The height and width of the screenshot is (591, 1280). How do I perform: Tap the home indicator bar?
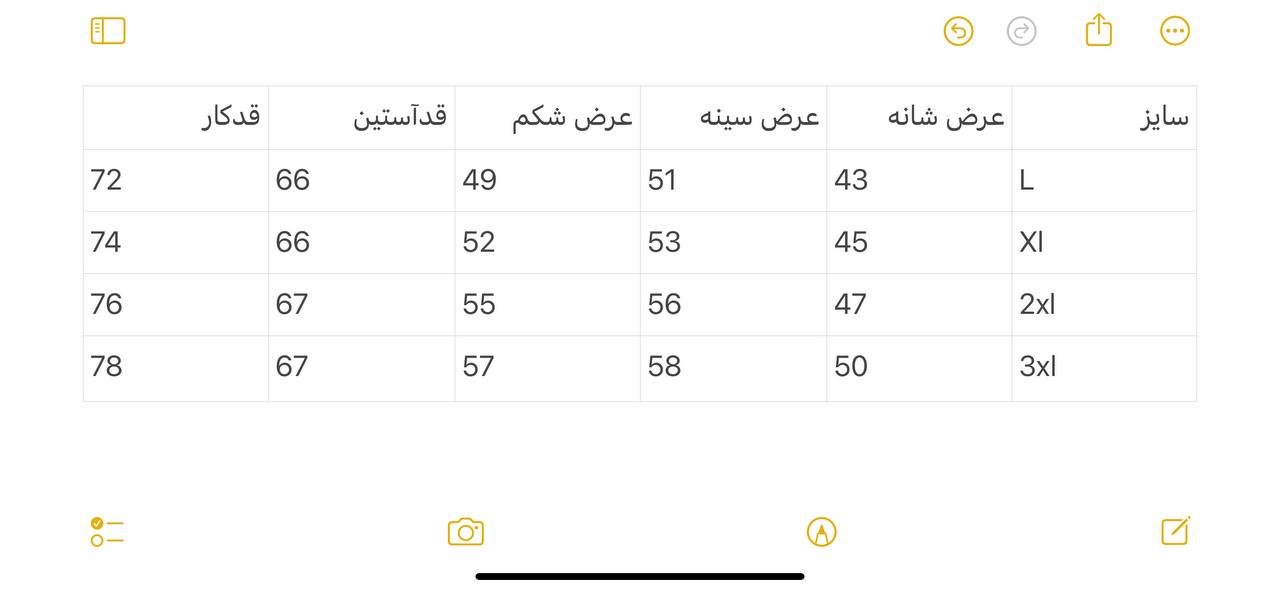[640, 576]
